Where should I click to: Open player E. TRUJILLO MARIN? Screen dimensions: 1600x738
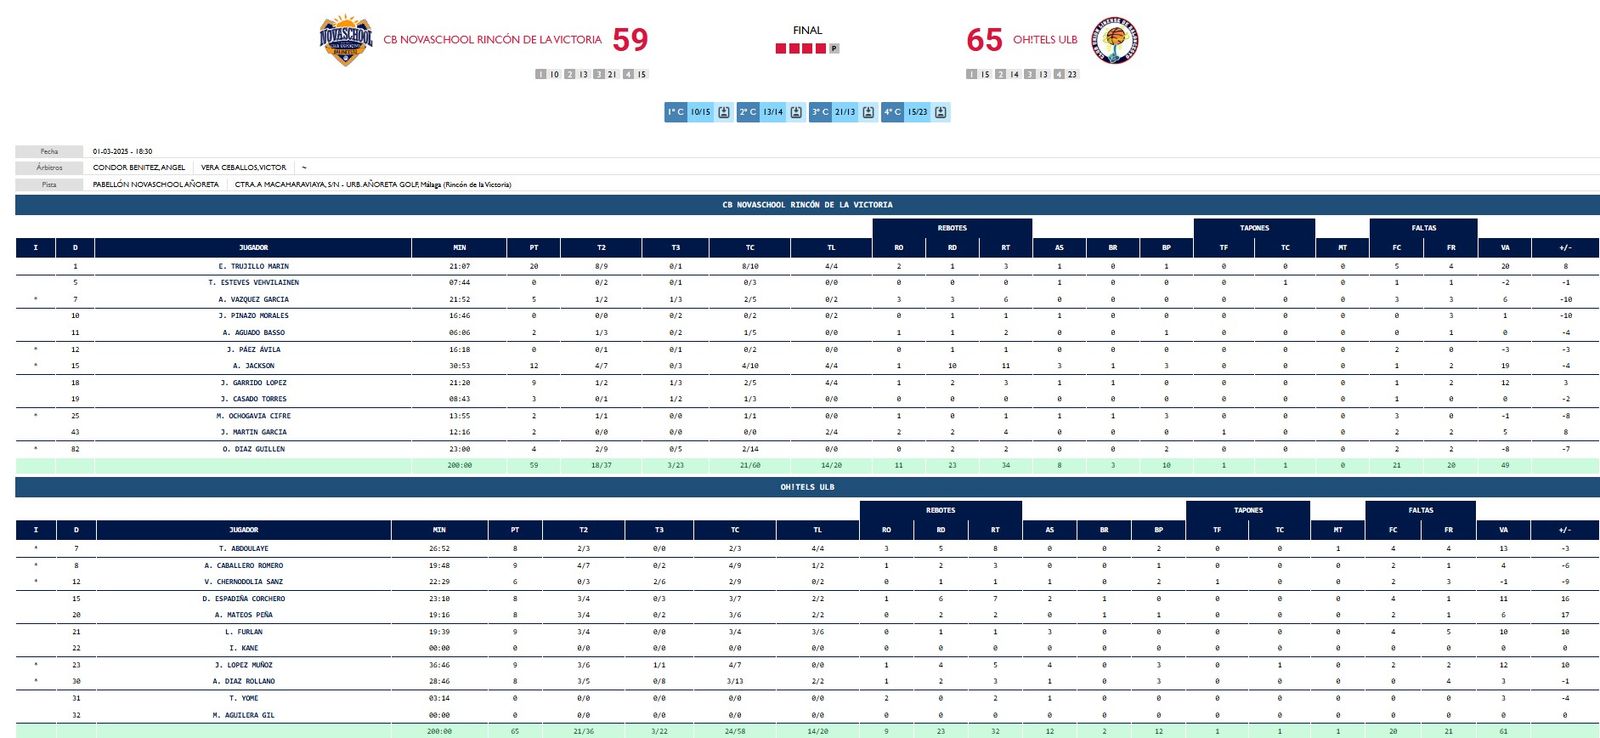[x=253, y=266]
